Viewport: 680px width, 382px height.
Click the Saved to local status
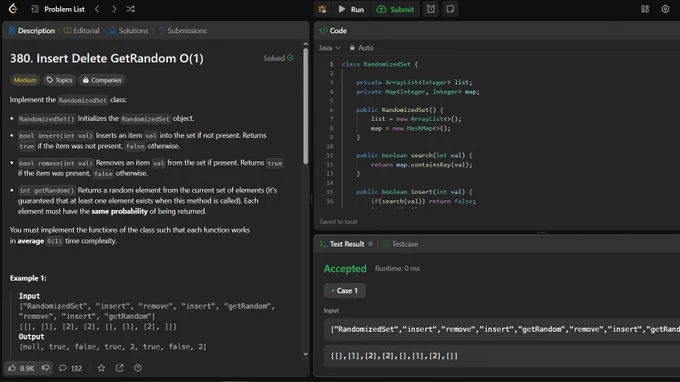(338, 222)
